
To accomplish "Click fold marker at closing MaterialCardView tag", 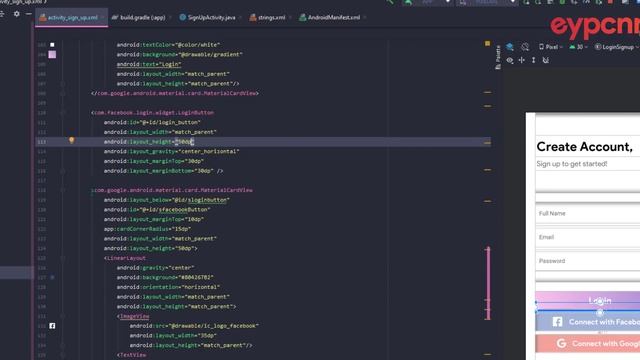I will pos(63,93).
